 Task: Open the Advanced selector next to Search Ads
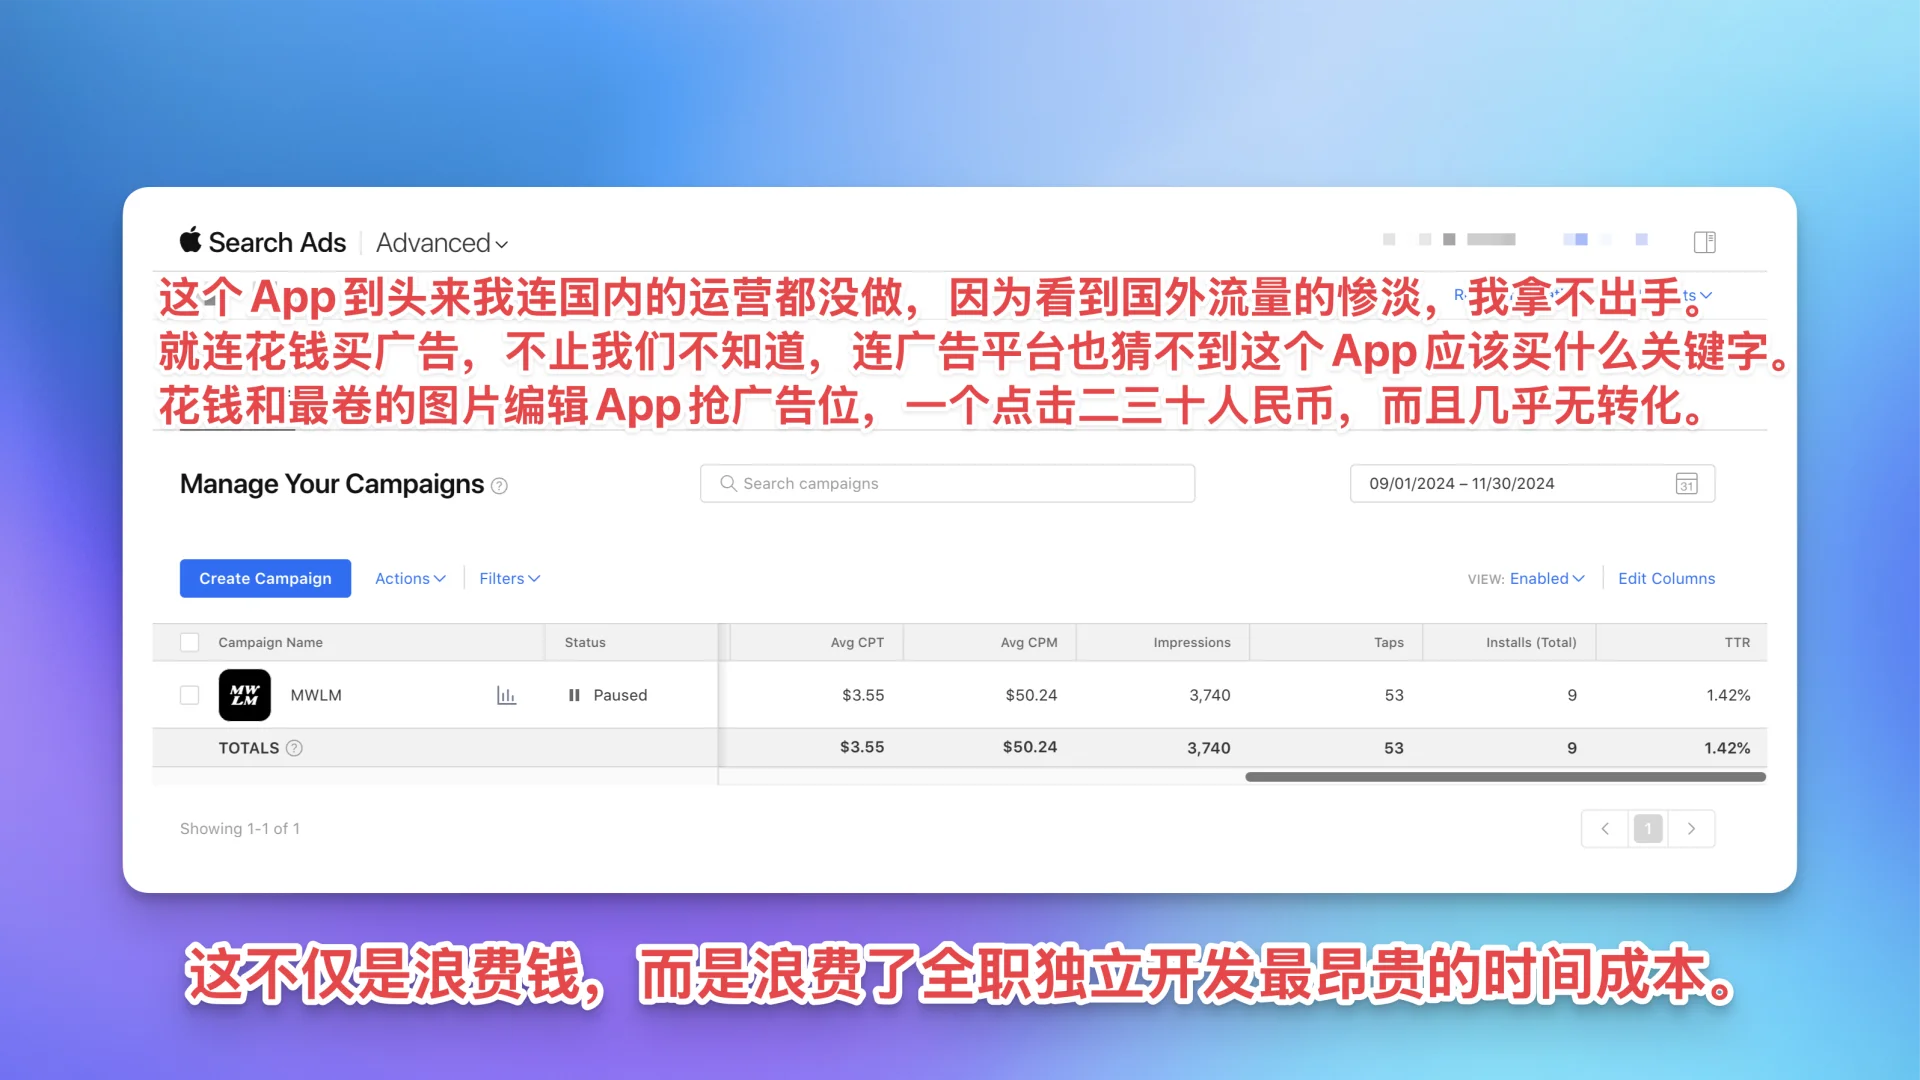(440, 242)
